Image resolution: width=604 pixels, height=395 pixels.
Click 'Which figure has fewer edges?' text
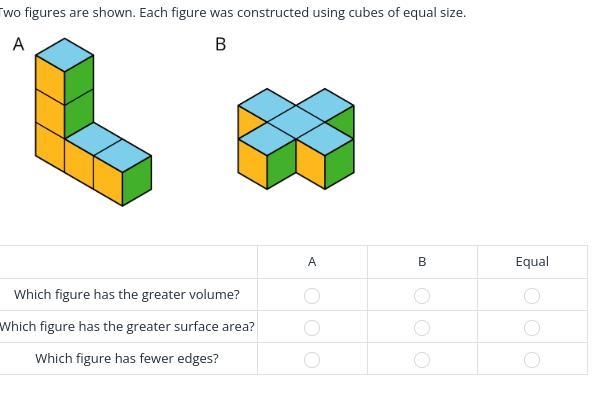point(127,358)
